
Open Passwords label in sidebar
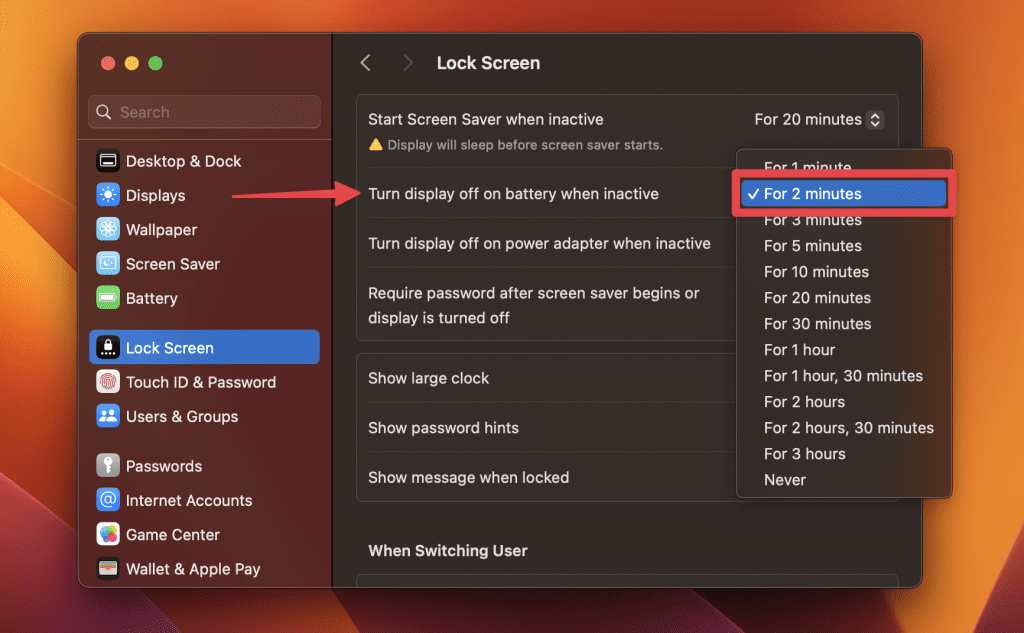(164, 466)
